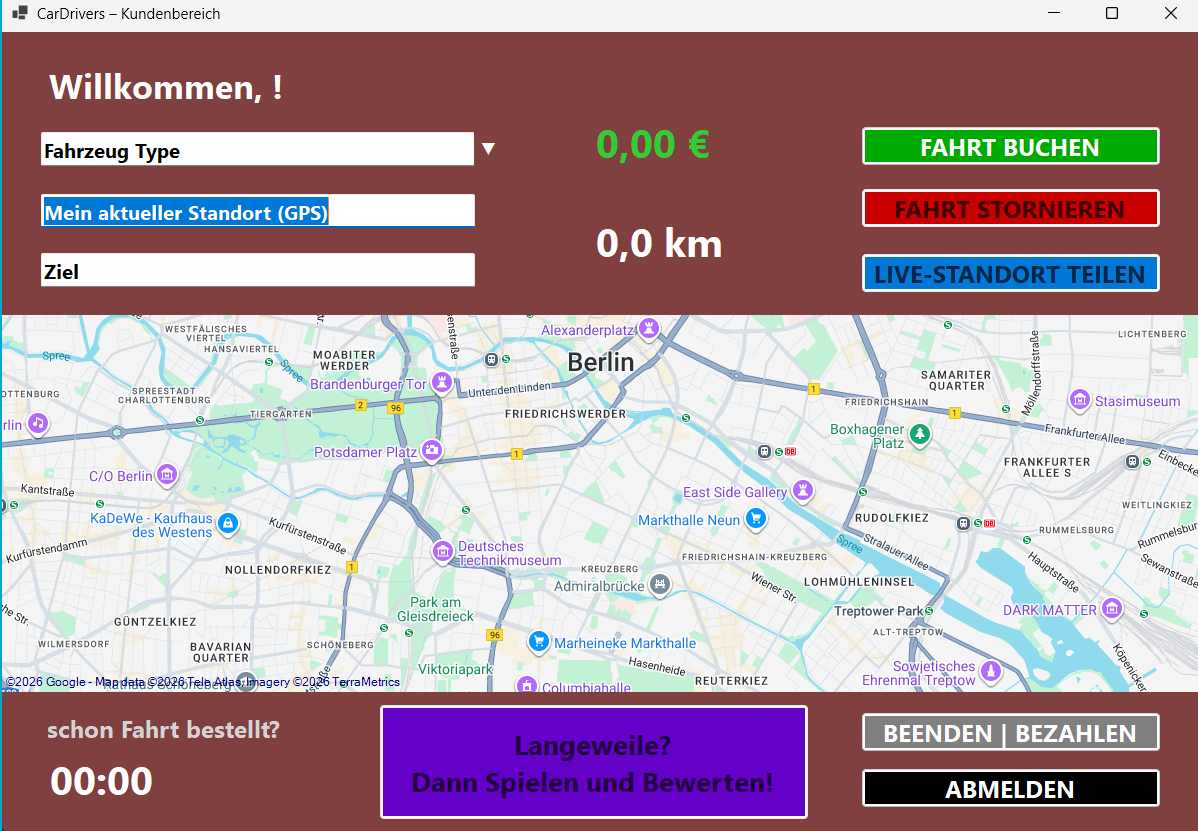Click the NOLLENDORFKIEZ district label
1198x831 pixels.
[278, 570]
